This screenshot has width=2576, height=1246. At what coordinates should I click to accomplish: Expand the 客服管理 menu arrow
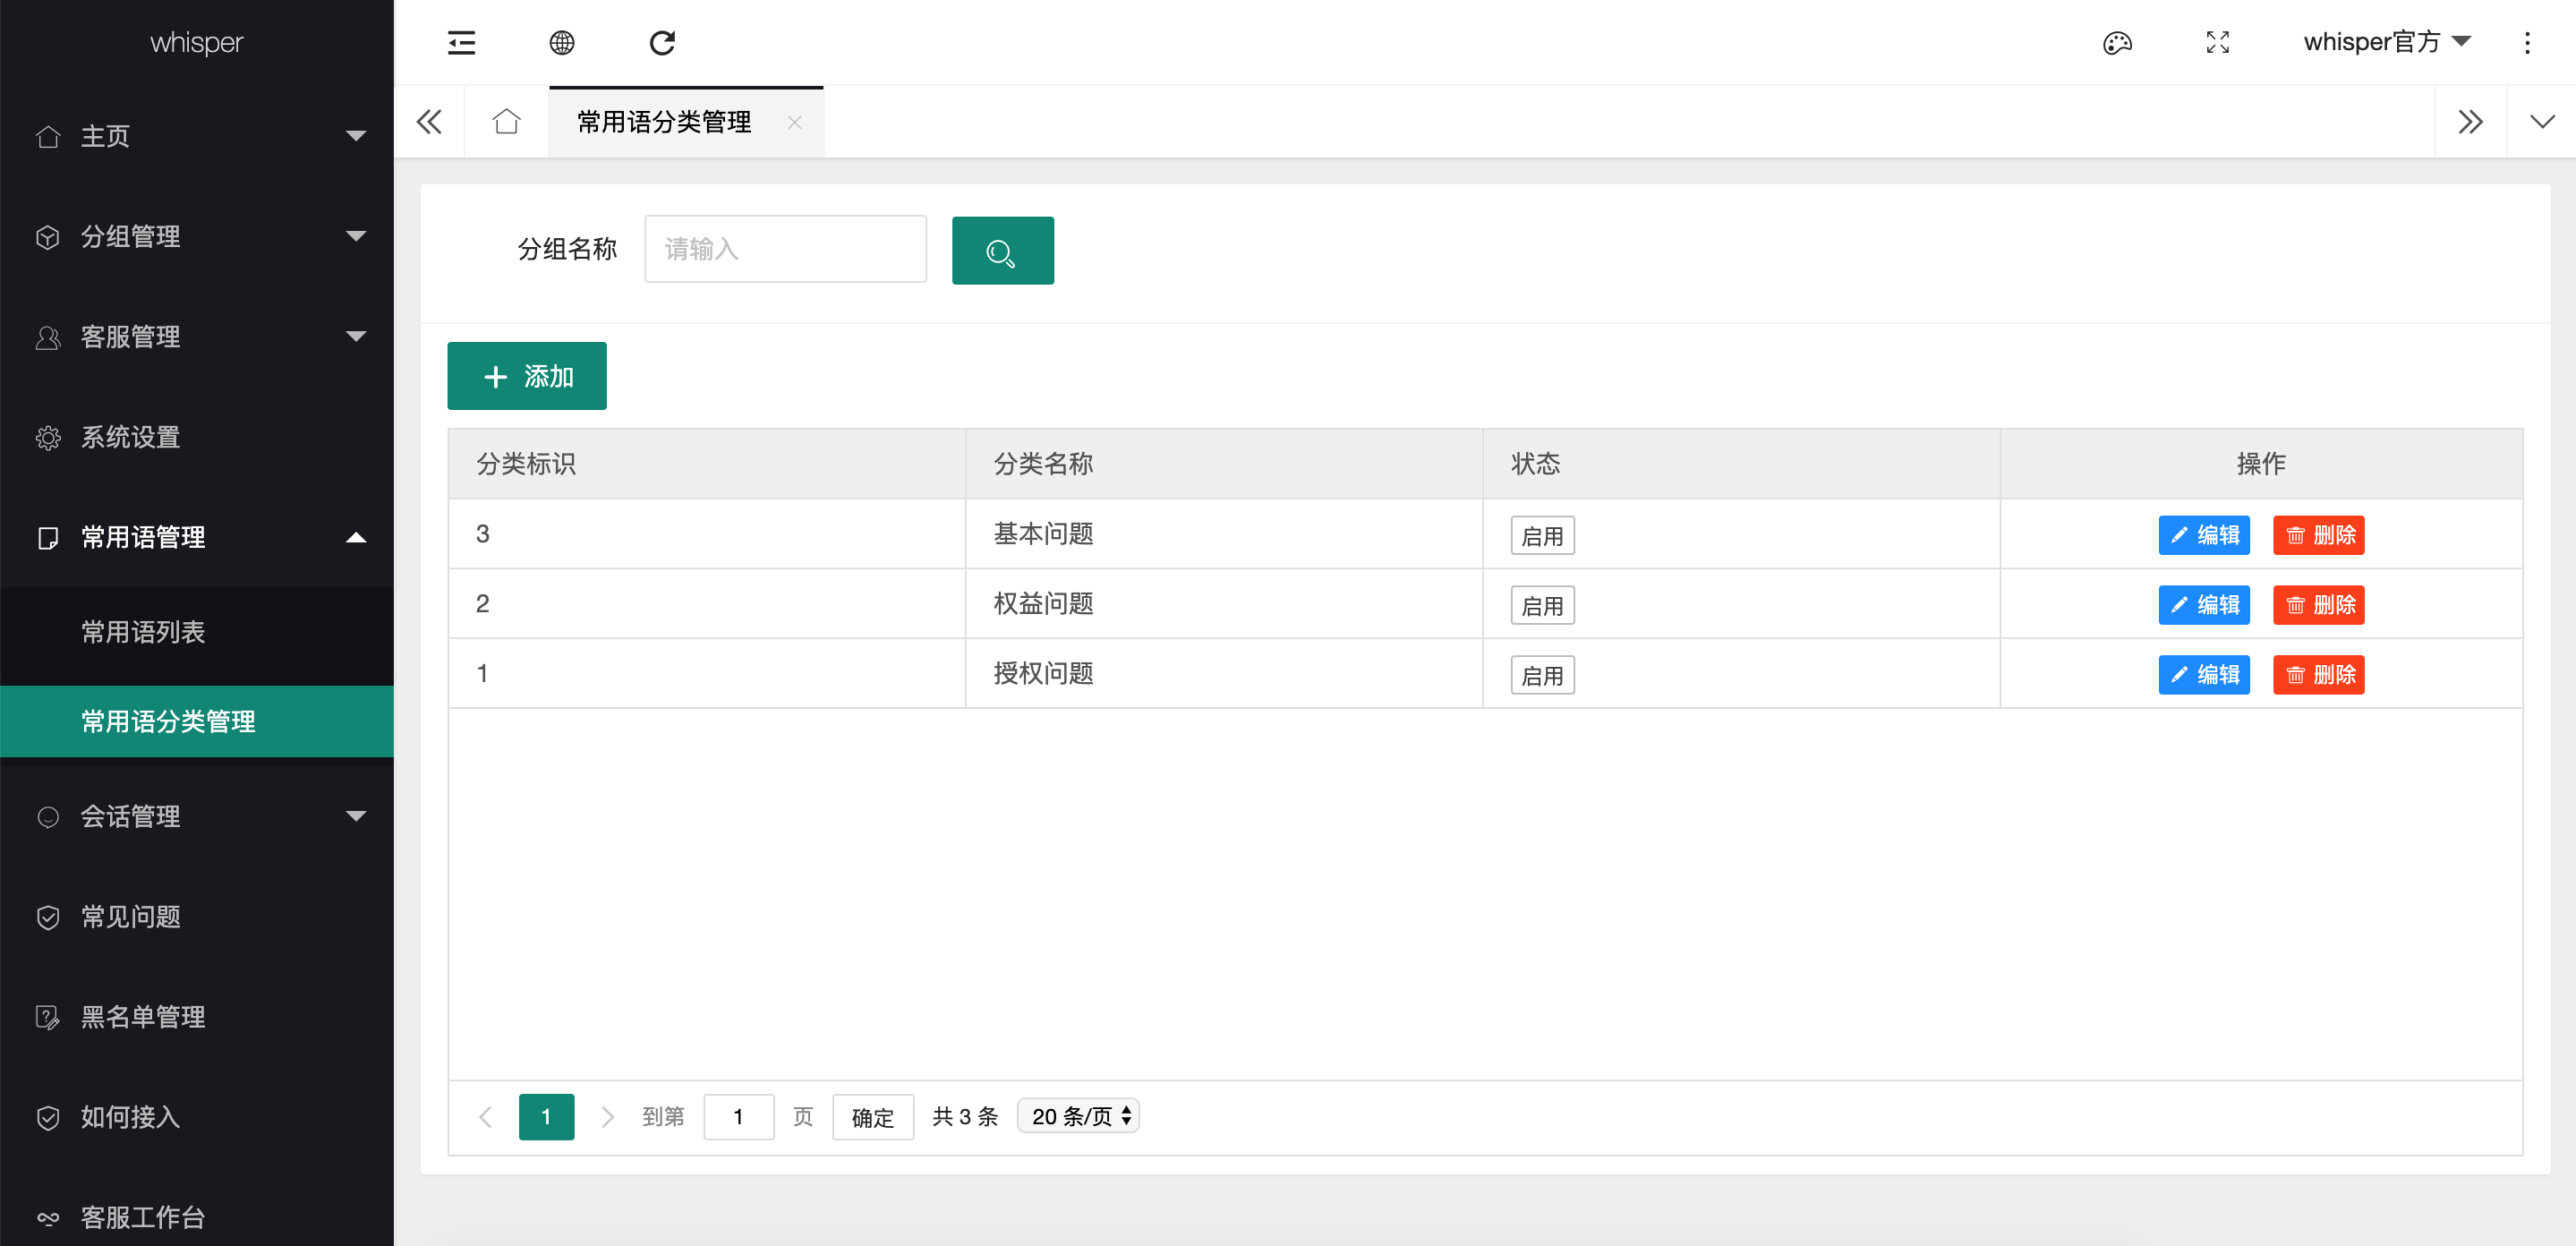tap(355, 336)
